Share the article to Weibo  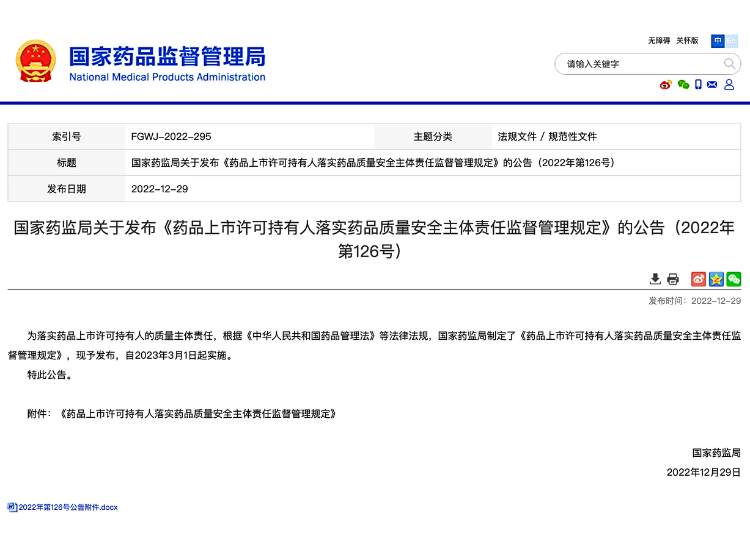click(x=699, y=279)
